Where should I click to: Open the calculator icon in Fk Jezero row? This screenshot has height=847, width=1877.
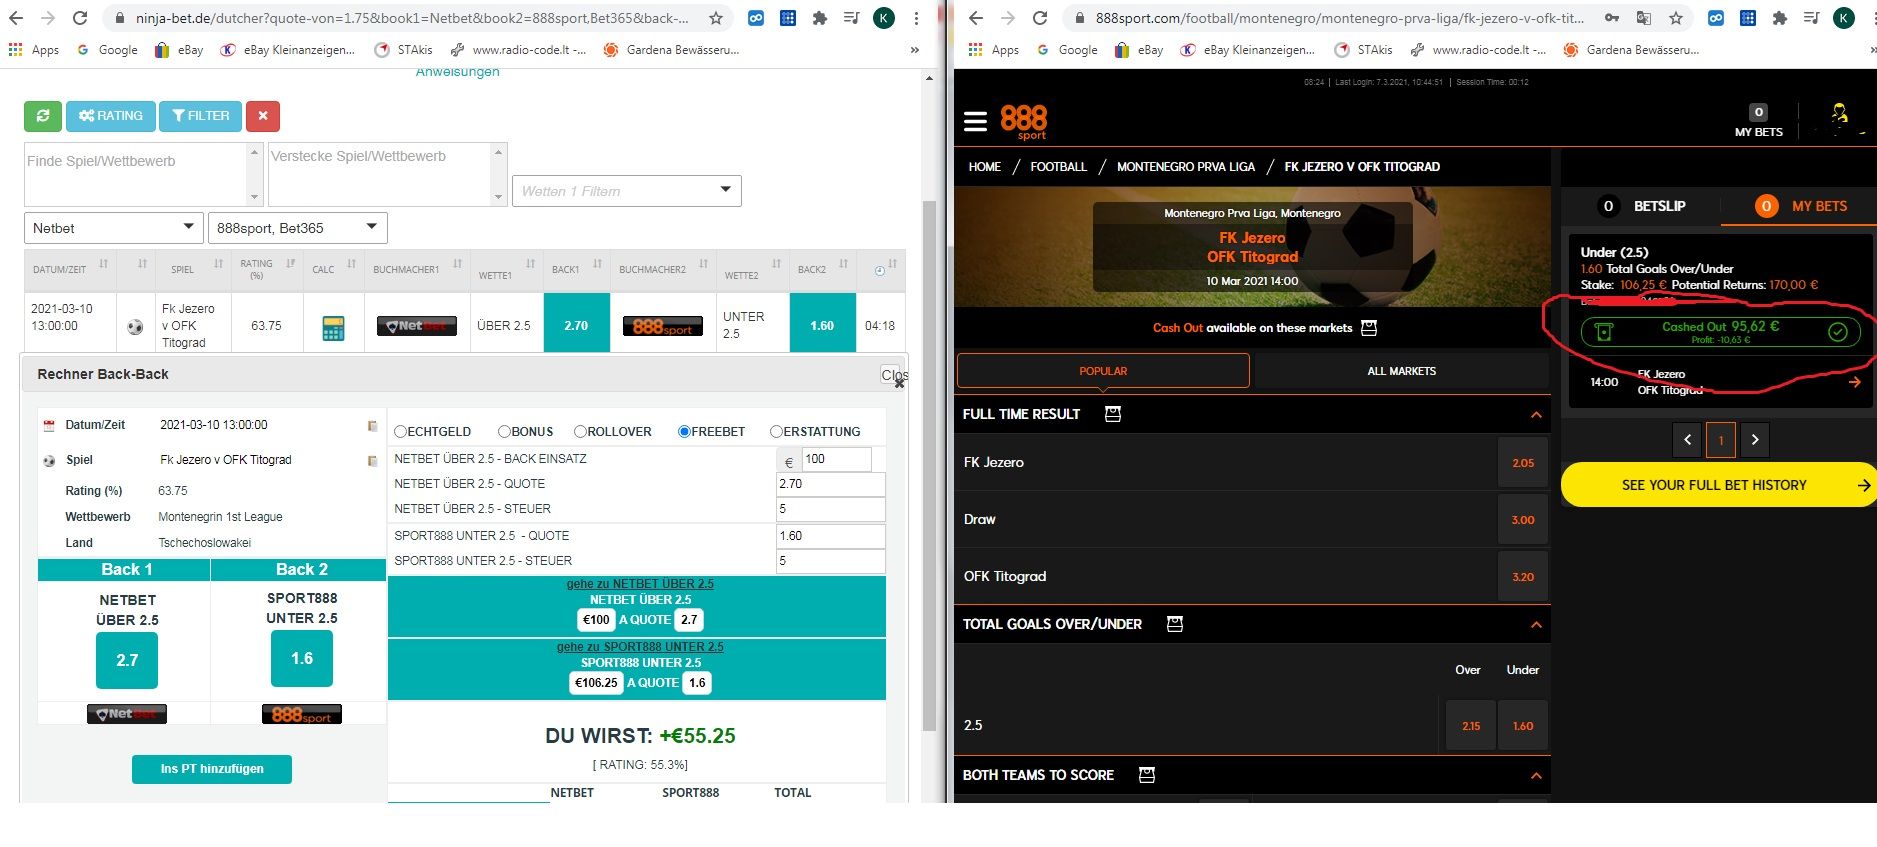coord(333,327)
